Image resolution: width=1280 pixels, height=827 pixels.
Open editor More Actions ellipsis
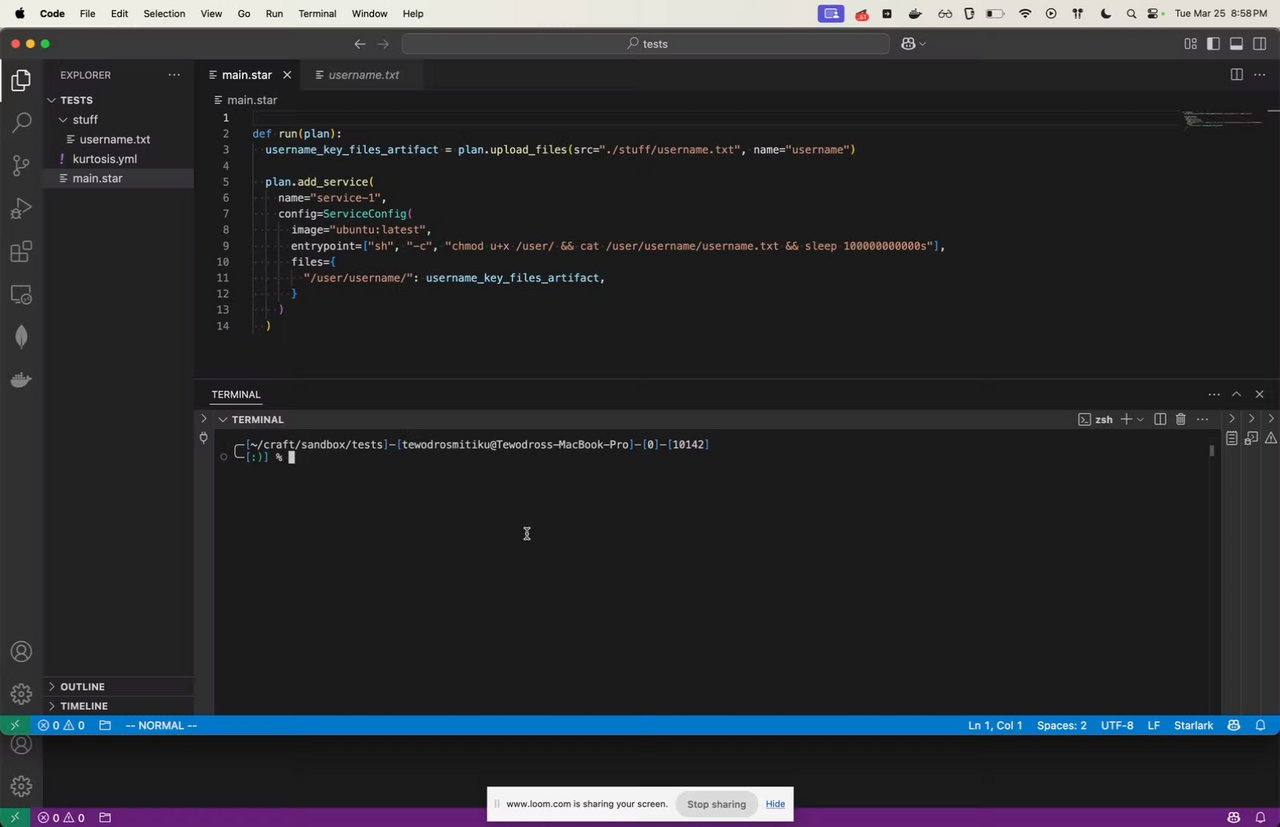coord(1260,75)
